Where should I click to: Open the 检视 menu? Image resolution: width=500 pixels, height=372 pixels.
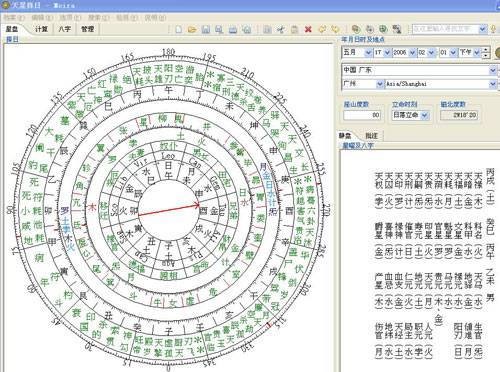[x=127, y=17]
